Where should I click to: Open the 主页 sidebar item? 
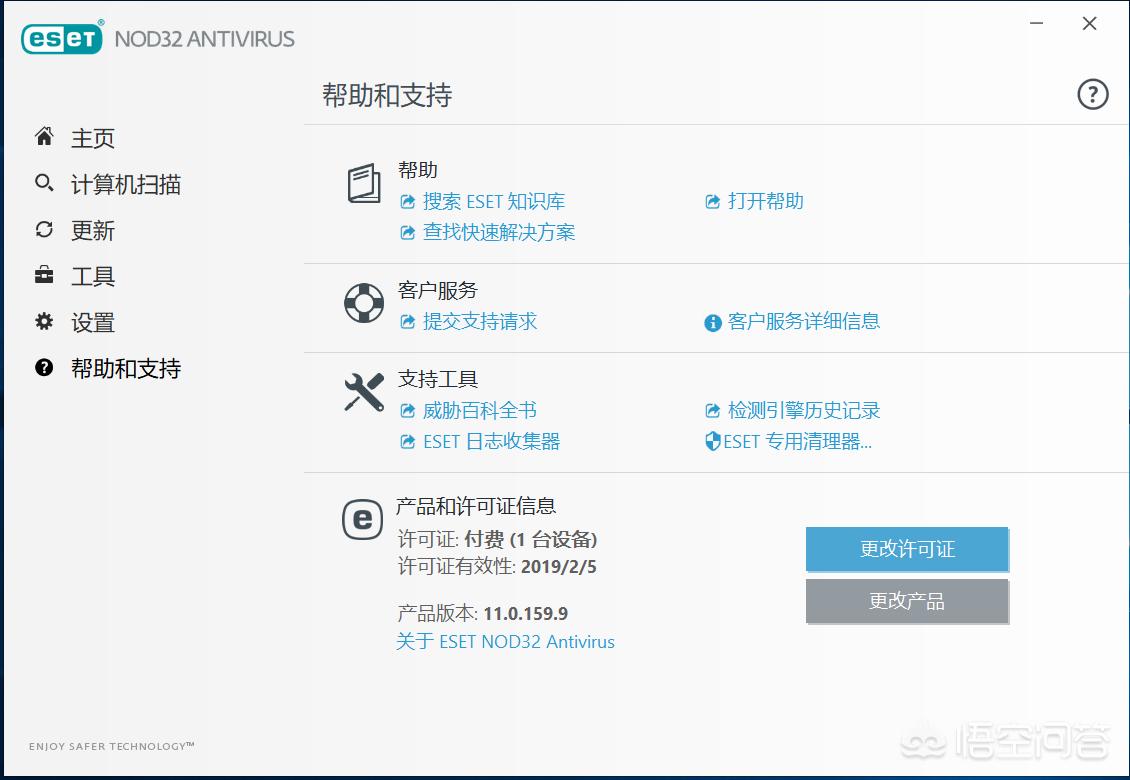pos(92,138)
